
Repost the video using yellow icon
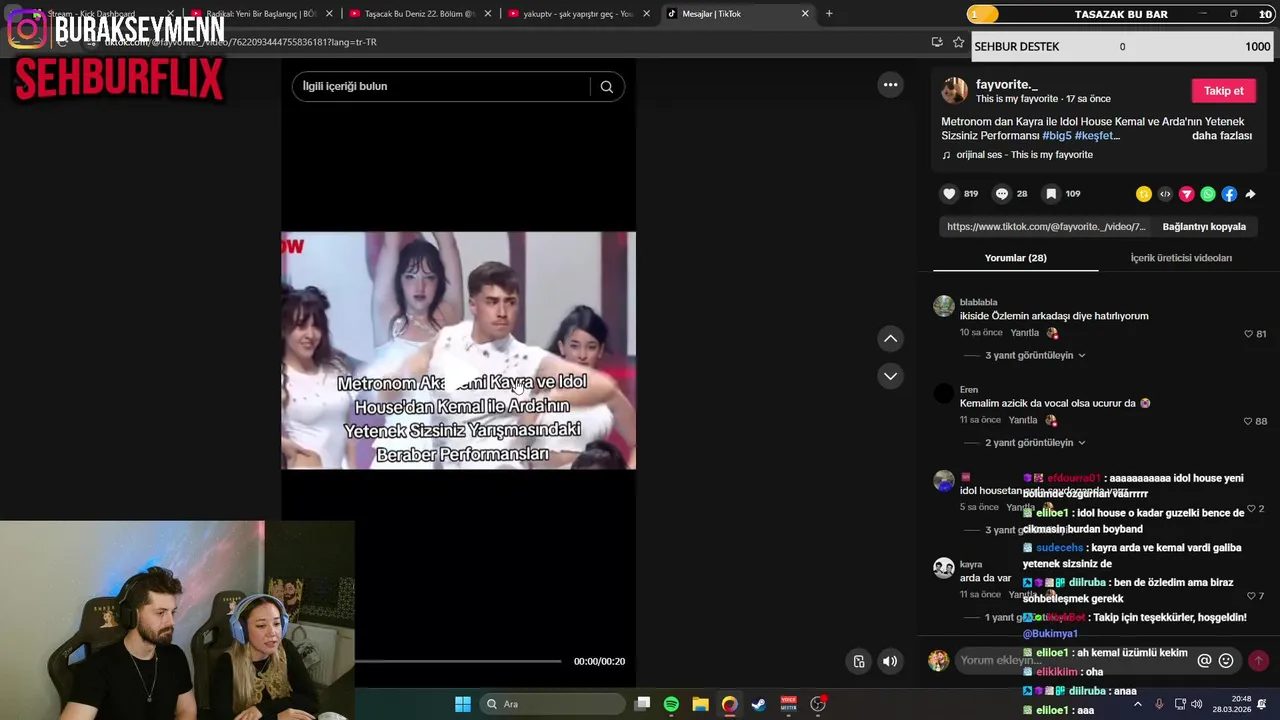pos(1144,194)
